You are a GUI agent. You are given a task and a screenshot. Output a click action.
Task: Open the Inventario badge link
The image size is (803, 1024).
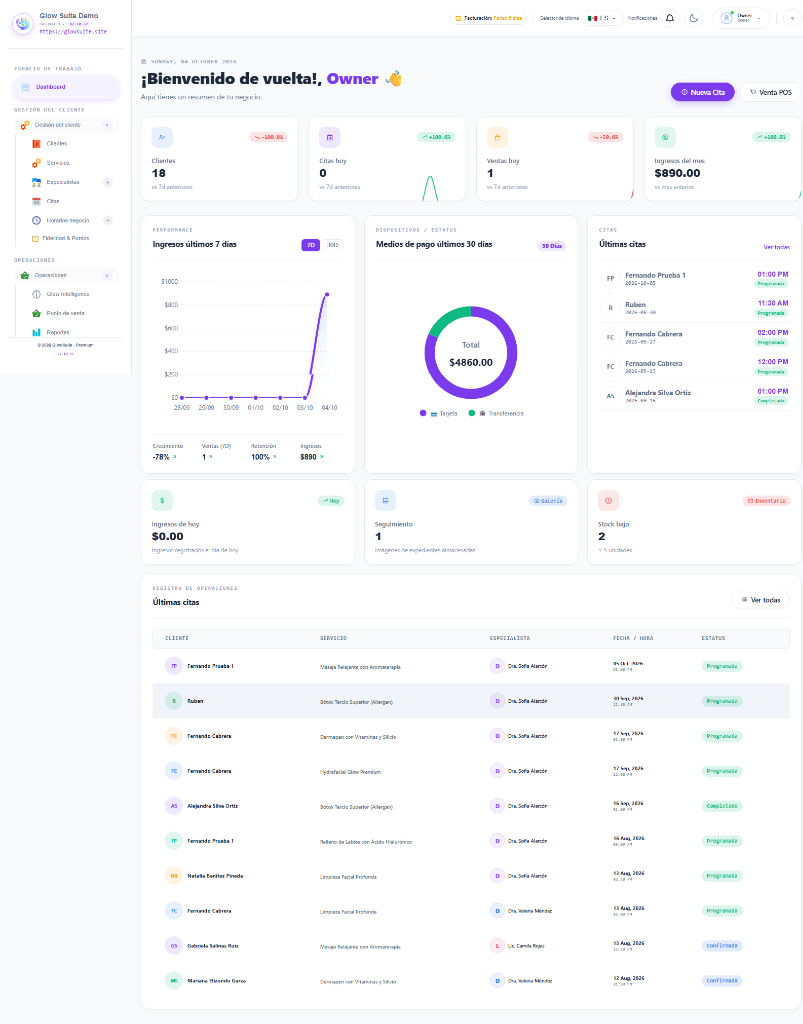766,501
